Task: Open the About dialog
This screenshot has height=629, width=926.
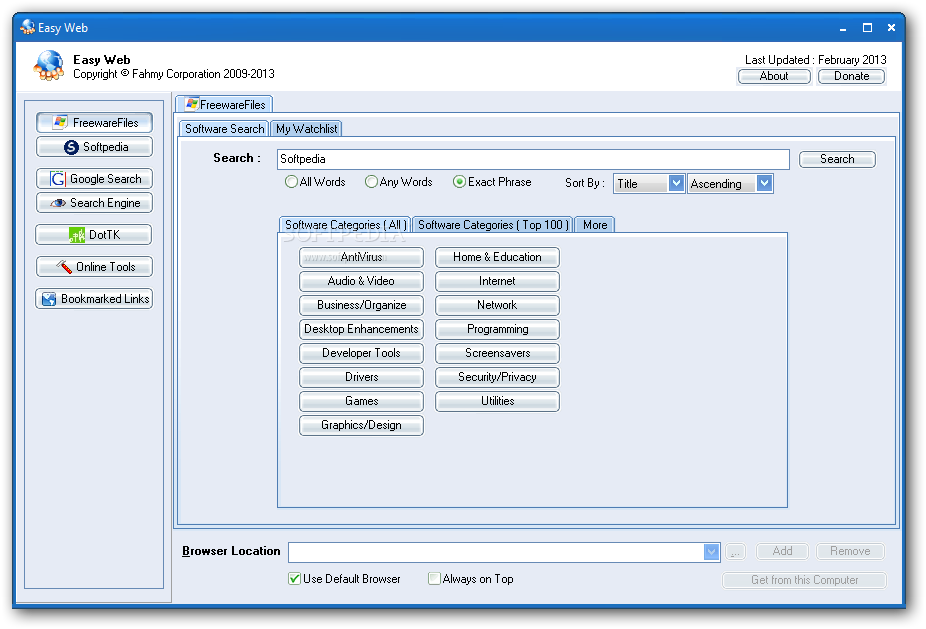Action: pyautogui.click(x=774, y=76)
